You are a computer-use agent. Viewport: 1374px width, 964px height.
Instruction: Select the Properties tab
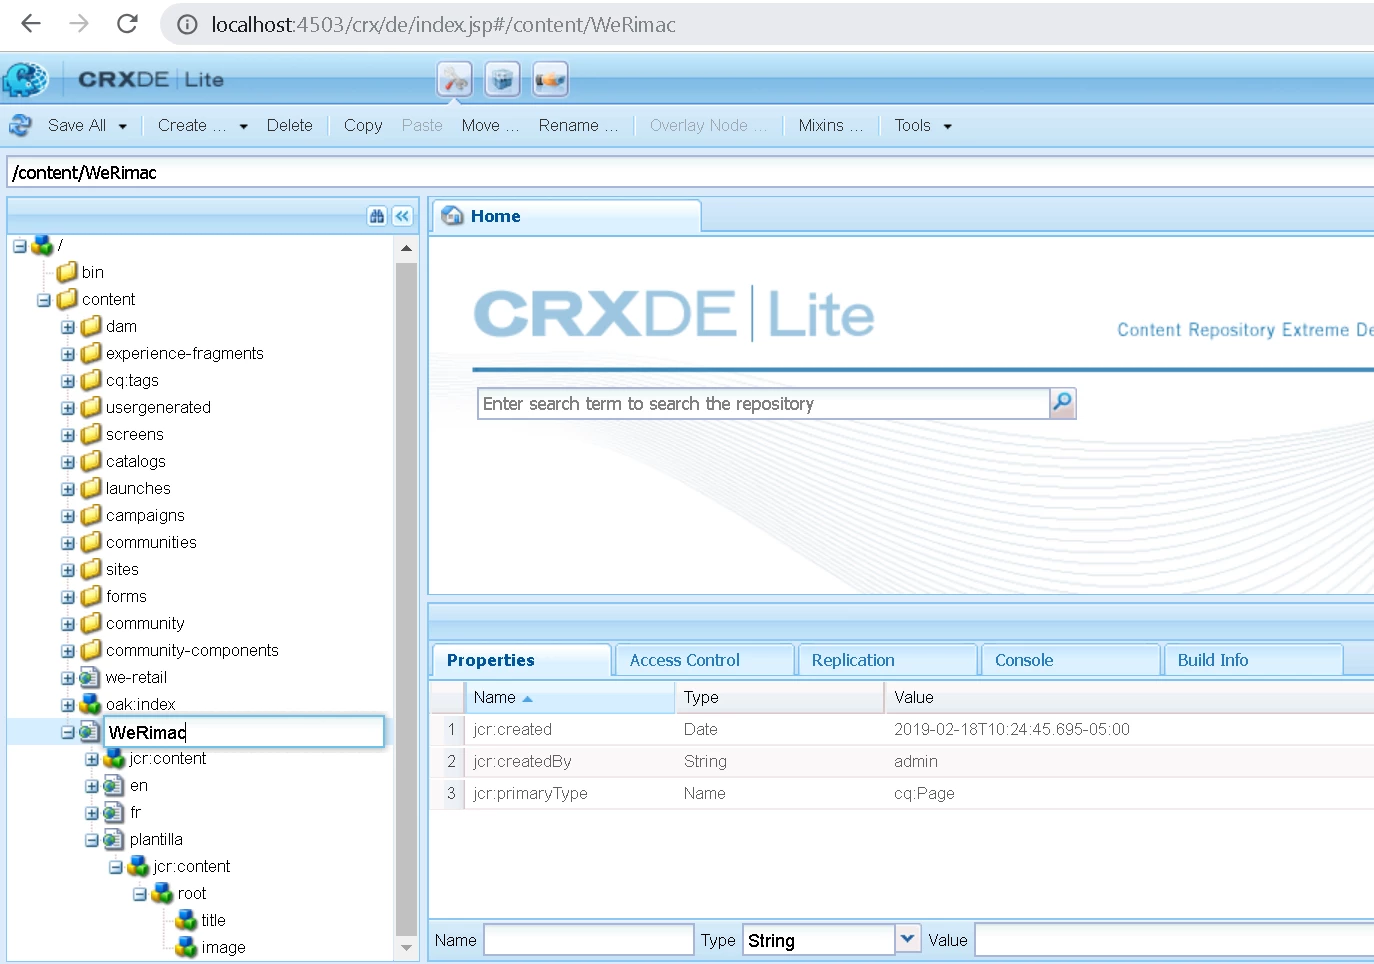521,660
